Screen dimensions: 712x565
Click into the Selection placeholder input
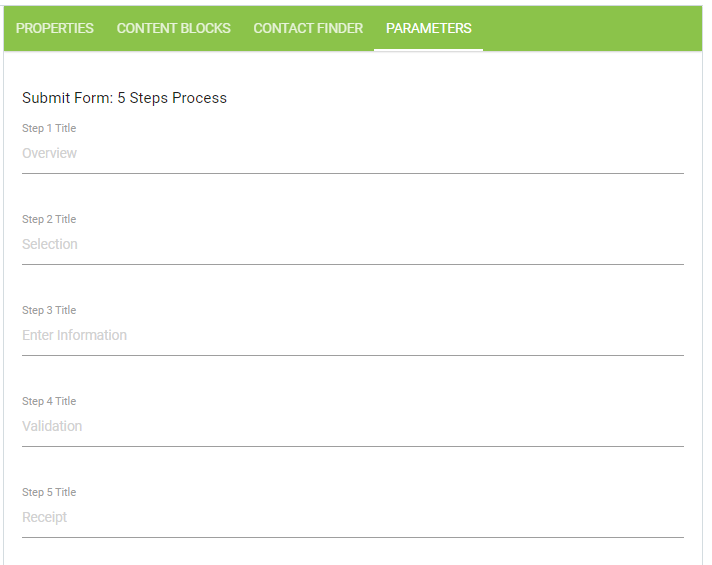(352, 245)
